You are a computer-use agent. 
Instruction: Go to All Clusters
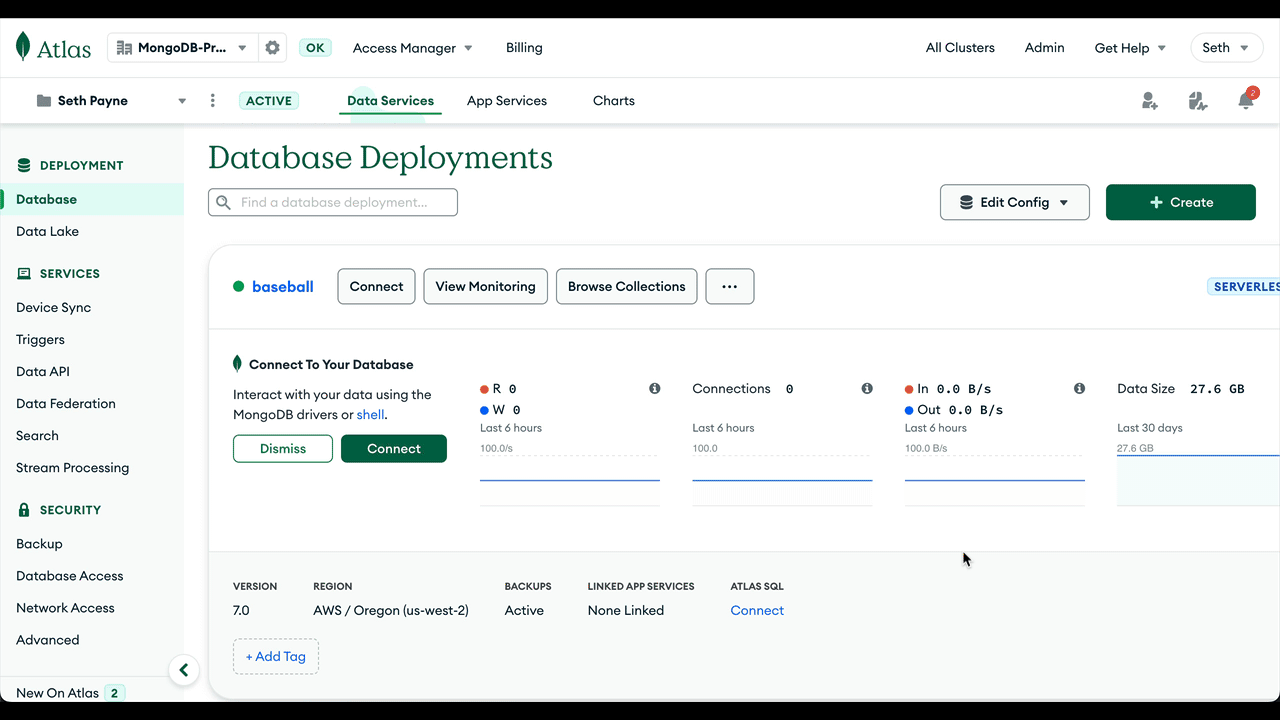(x=960, y=48)
